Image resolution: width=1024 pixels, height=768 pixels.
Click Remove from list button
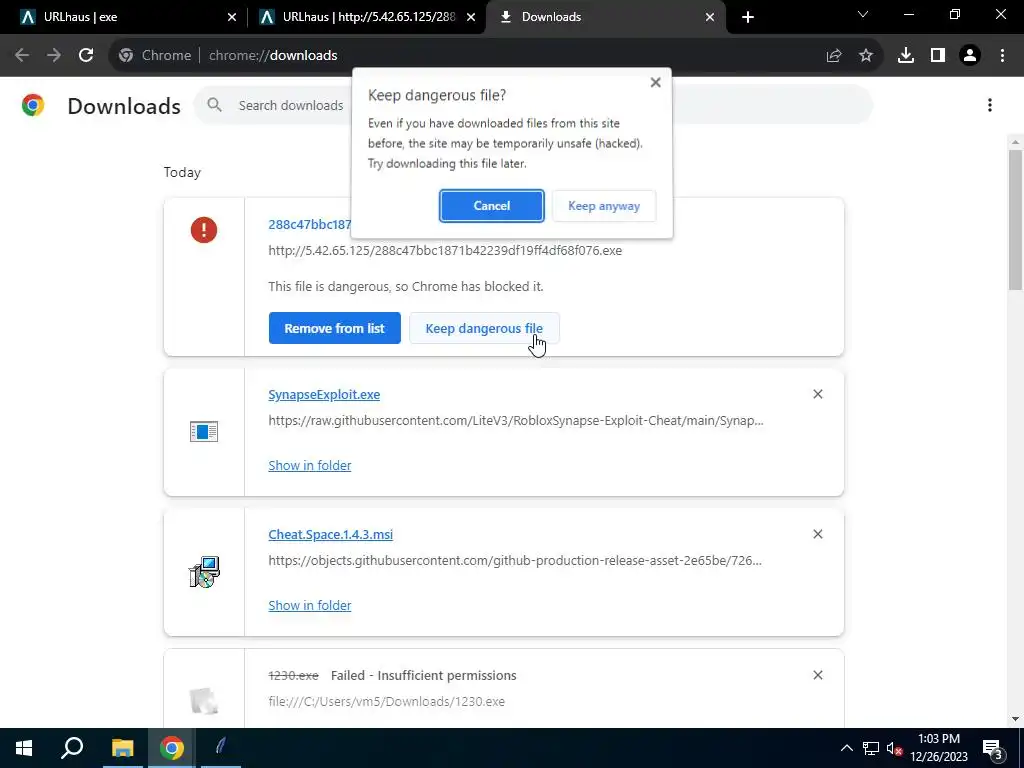pos(334,328)
